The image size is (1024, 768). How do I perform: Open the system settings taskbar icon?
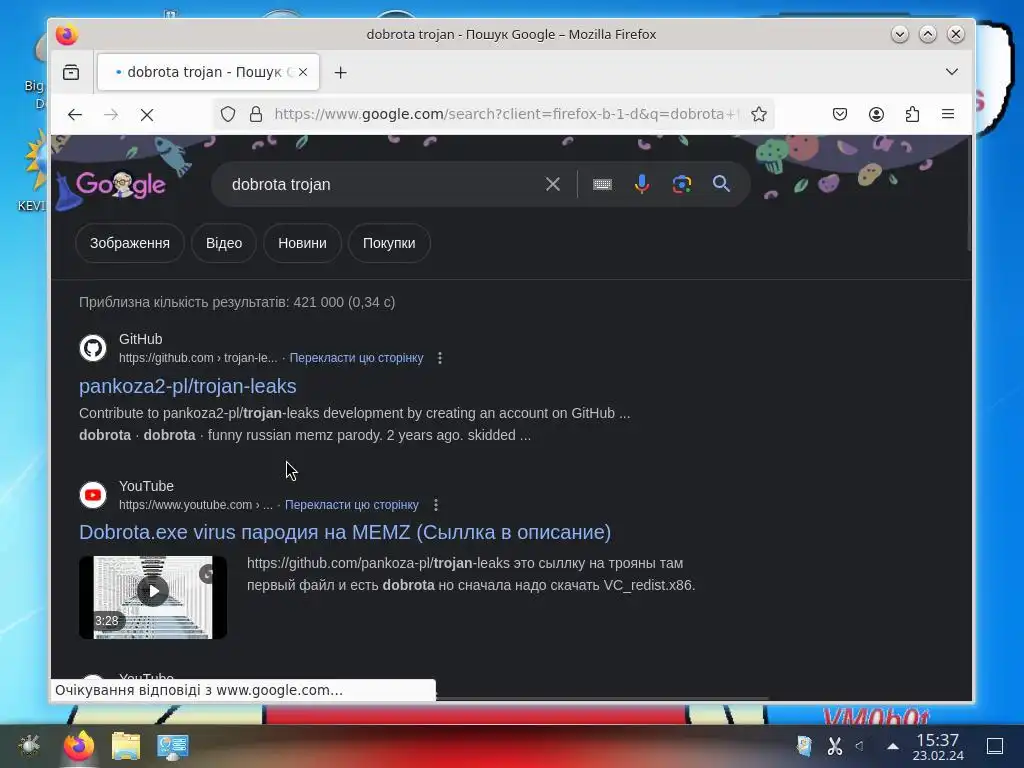(x=172, y=746)
